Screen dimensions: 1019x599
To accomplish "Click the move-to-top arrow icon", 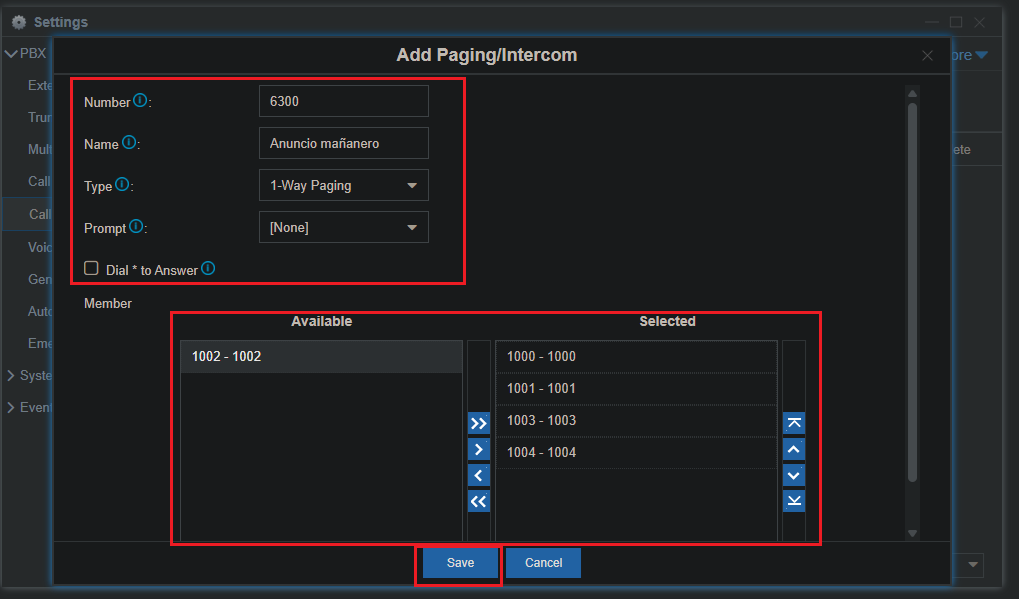I will [794, 424].
